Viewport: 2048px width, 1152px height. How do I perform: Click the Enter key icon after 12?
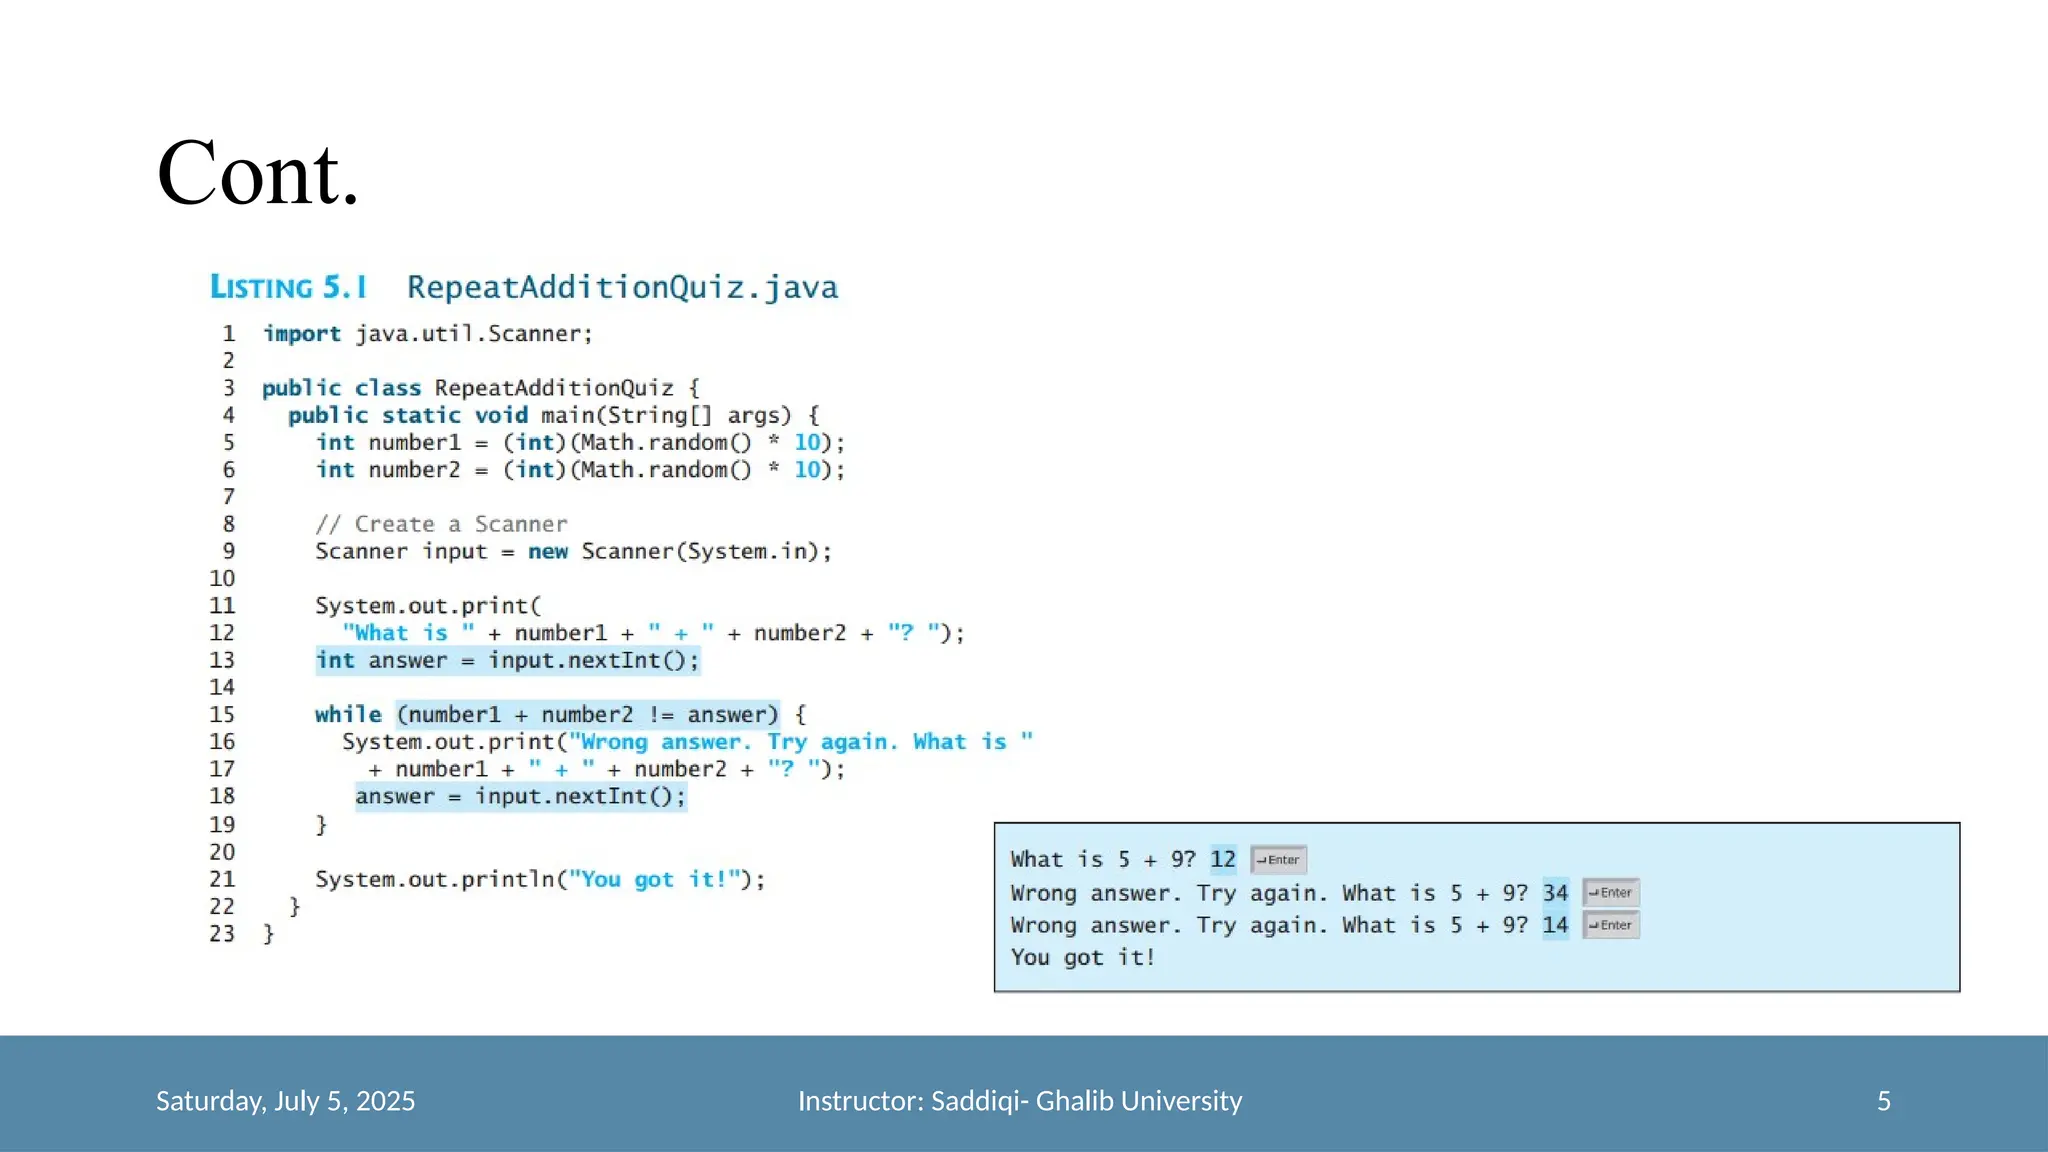pos(1278,860)
